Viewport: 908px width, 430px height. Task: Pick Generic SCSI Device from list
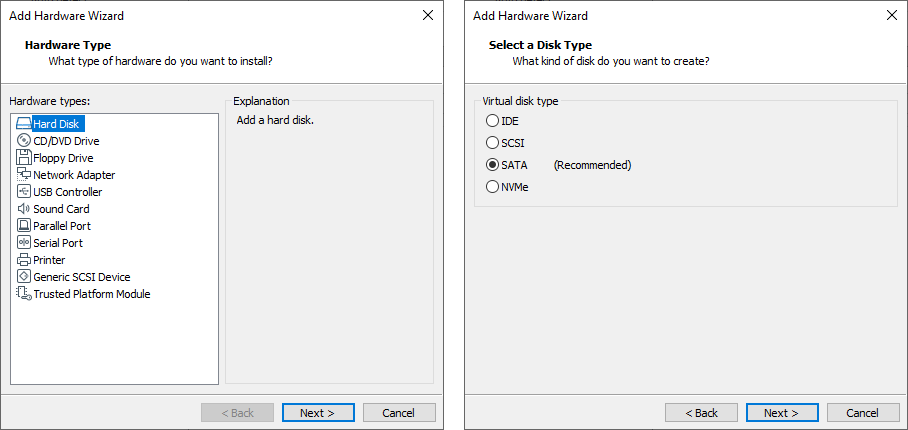[x=81, y=277]
